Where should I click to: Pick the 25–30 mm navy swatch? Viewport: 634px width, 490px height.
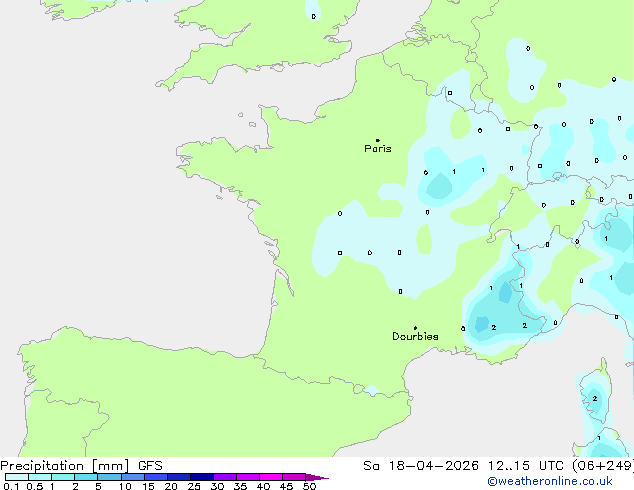pos(202,477)
